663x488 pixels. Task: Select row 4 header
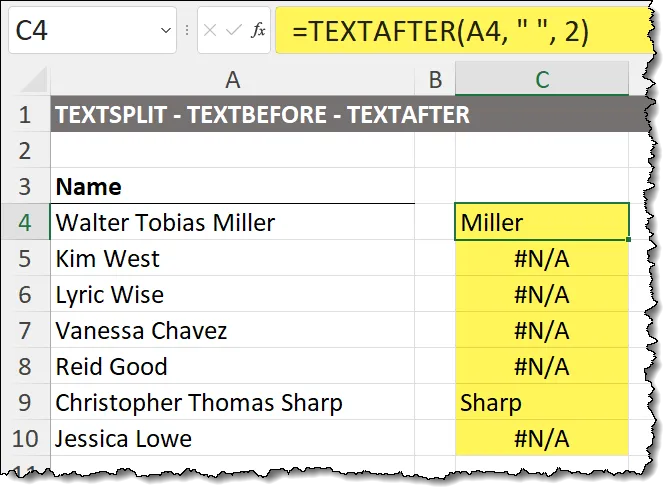[x=26, y=222]
